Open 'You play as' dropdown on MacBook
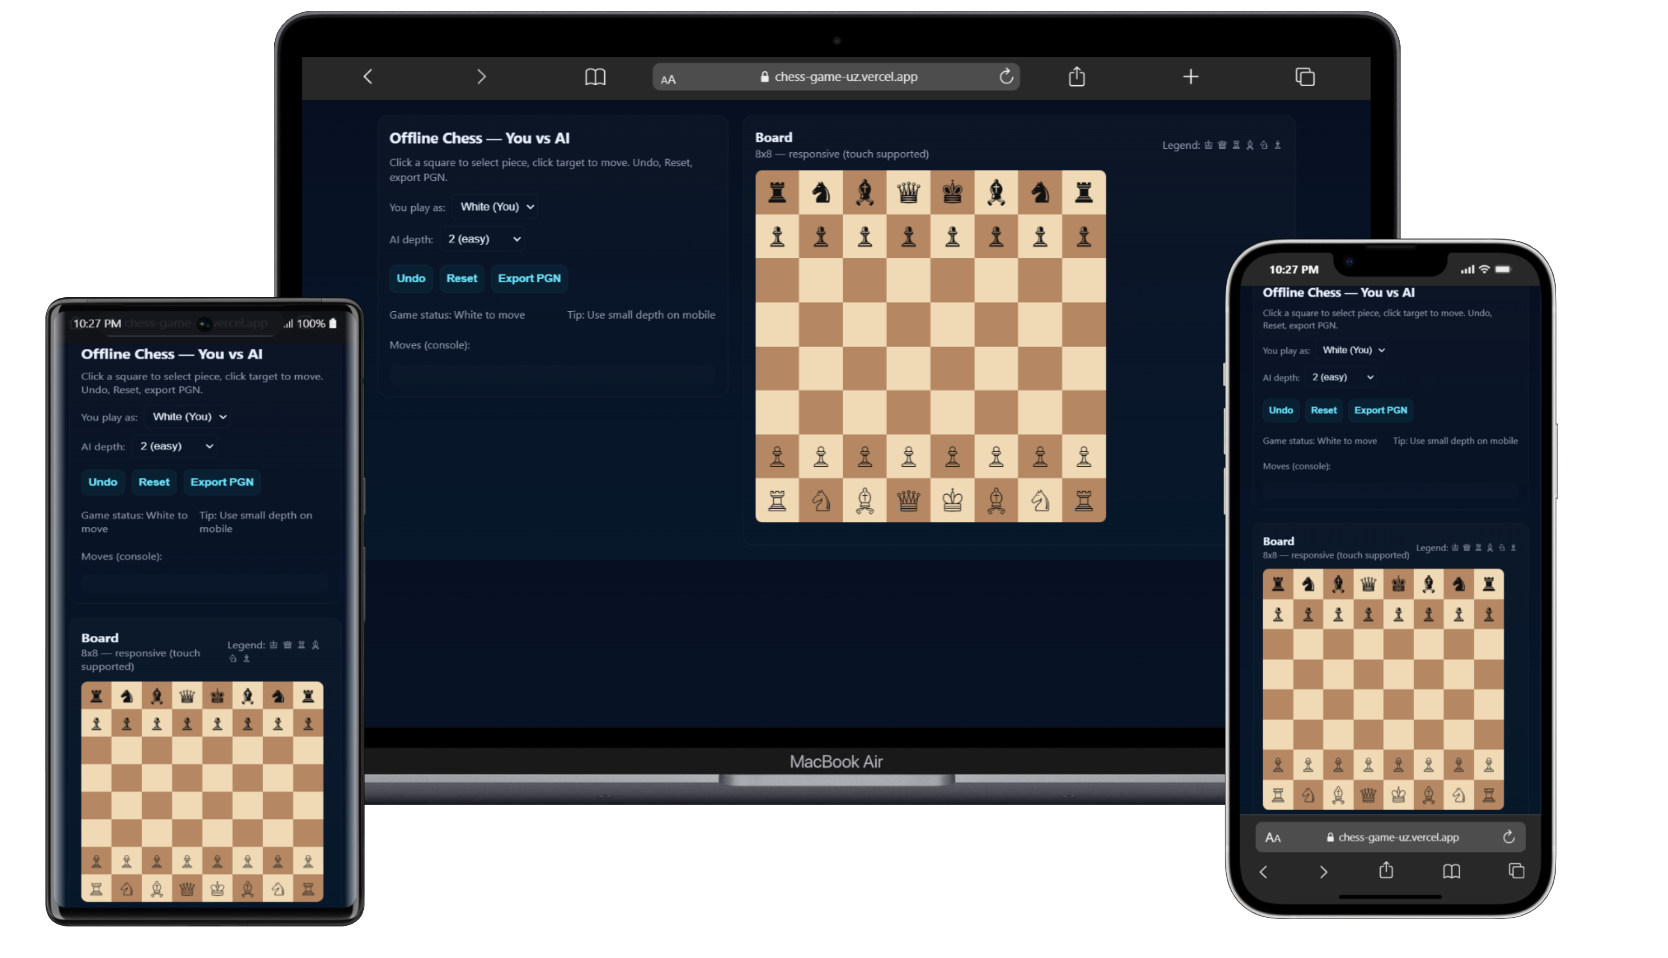The image size is (1668, 958). [x=497, y=207]
